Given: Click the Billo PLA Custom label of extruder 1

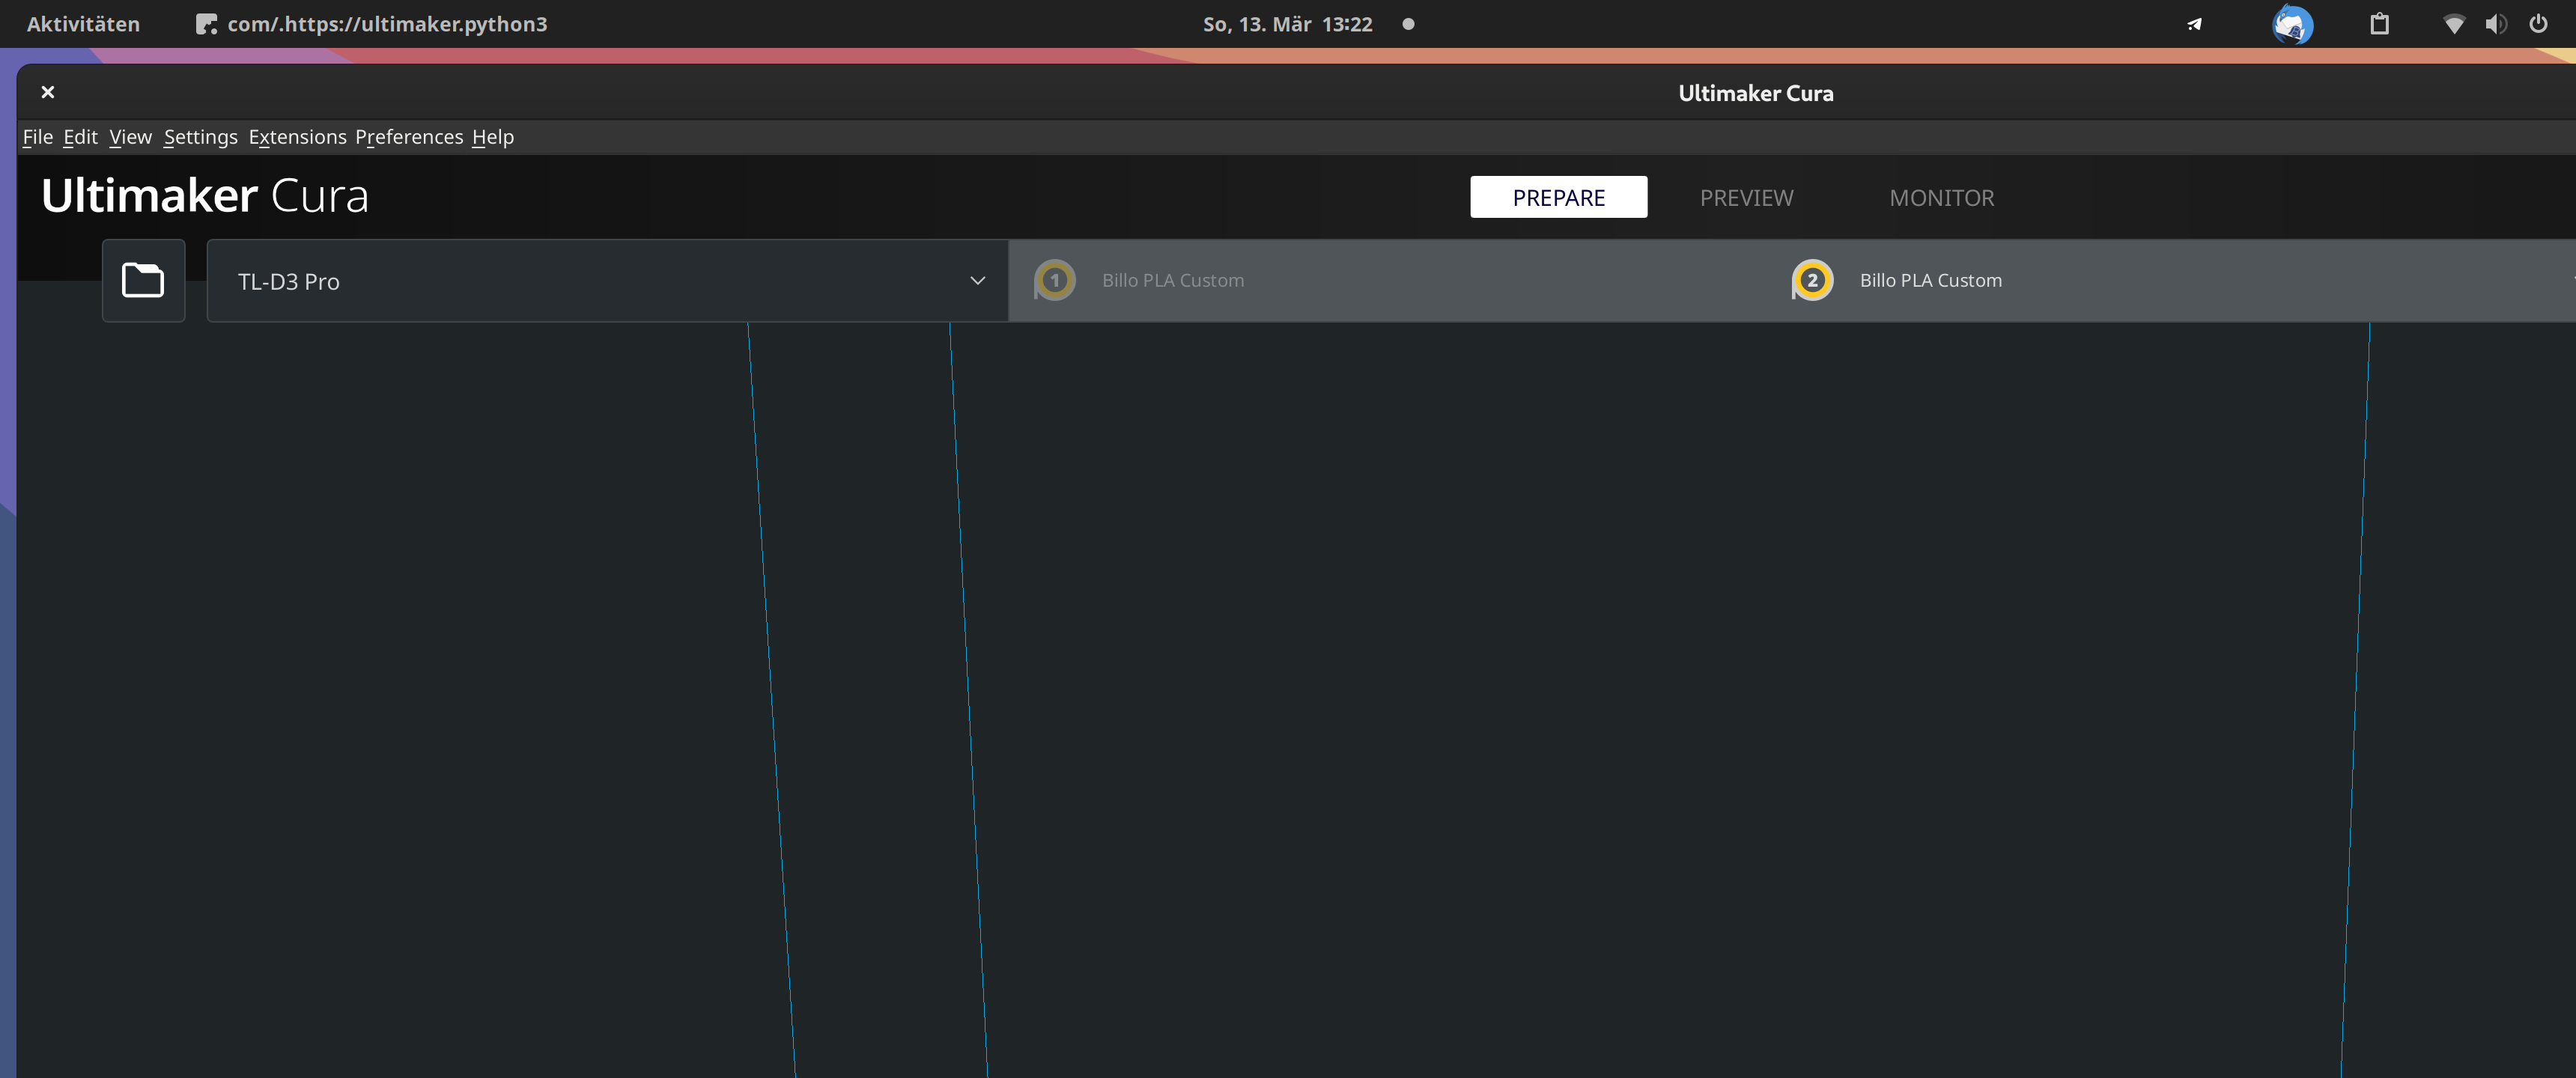Looking at the screenshot, I should click(x=1173, y=280).
